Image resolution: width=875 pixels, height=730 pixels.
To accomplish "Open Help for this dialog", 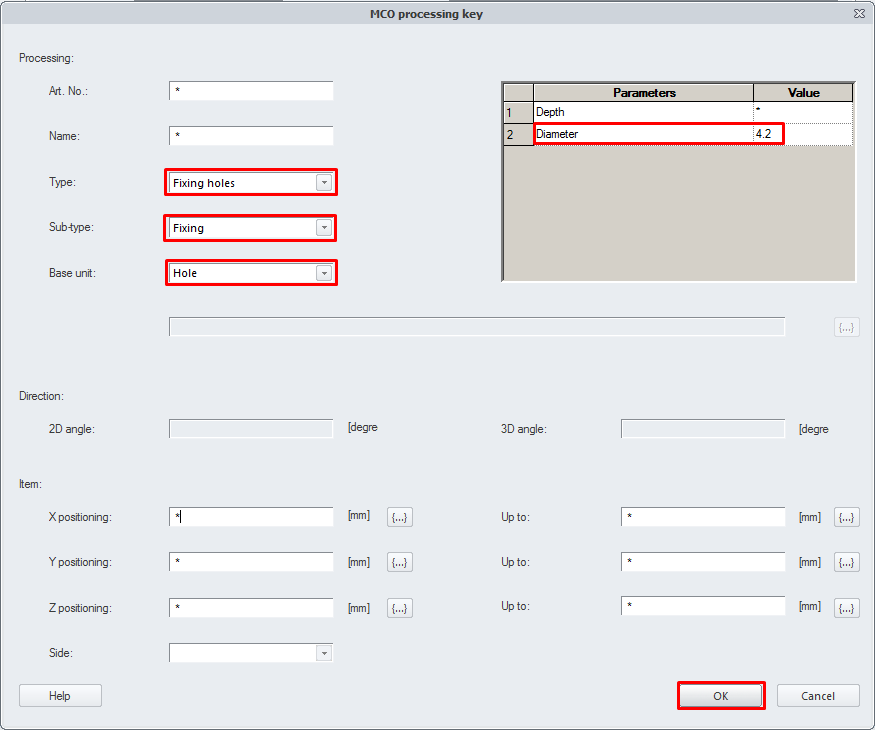I will (x=60, y=696).
